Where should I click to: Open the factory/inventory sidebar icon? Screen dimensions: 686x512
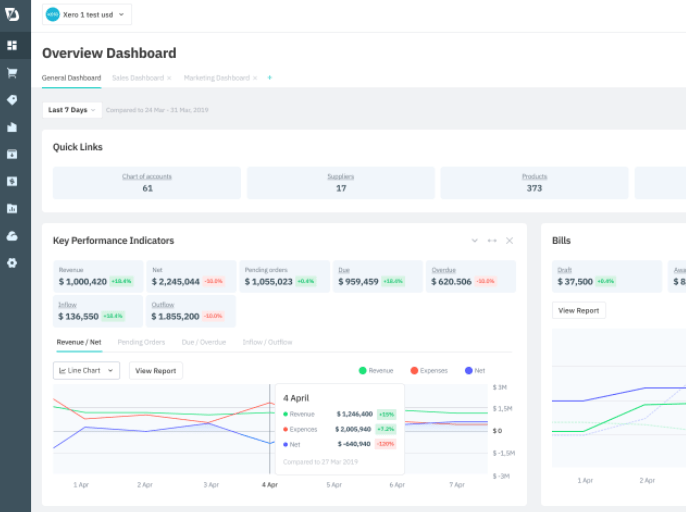[12, 127]
